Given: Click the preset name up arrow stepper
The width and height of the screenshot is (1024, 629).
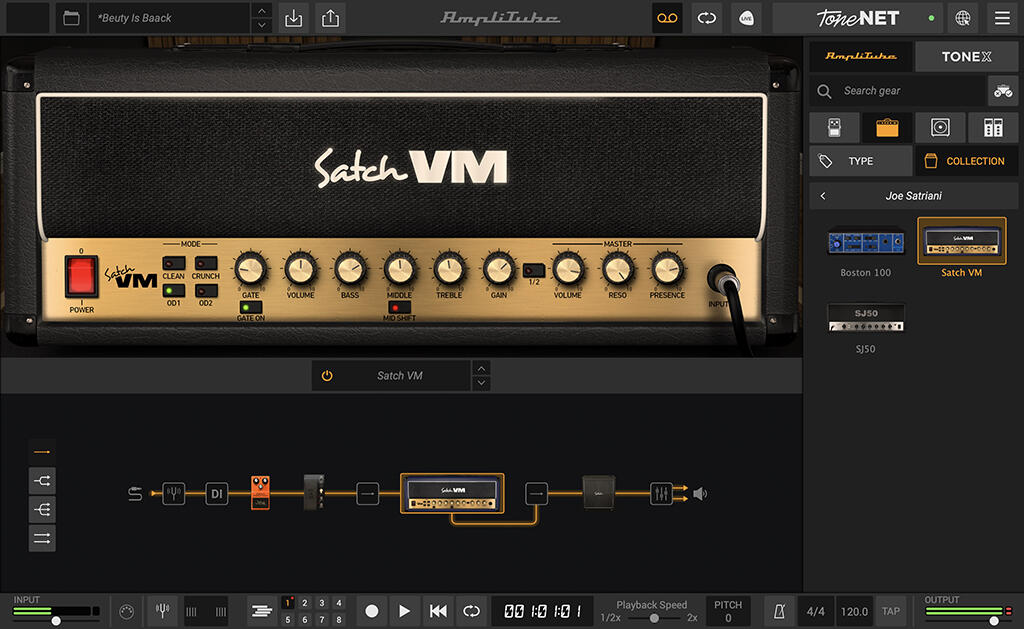Looking at the screenshot, I should pos(261,11).
